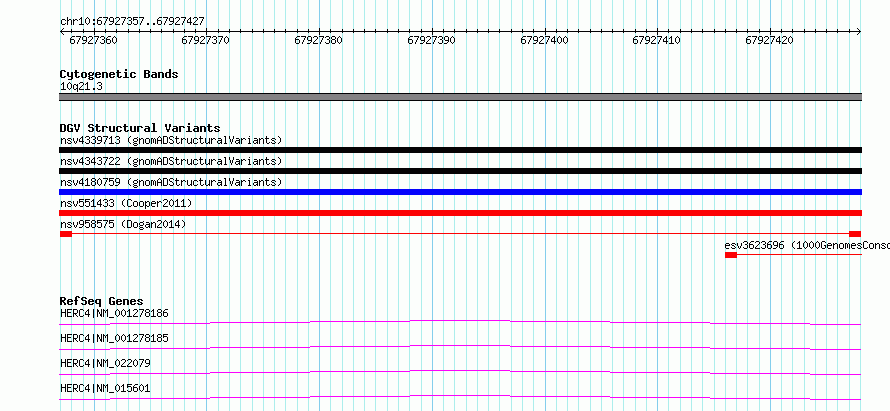The width and height of the screenshot is (890, 411).
Task: Open the DGV Structural Variants track title
Action: [140, 128]
